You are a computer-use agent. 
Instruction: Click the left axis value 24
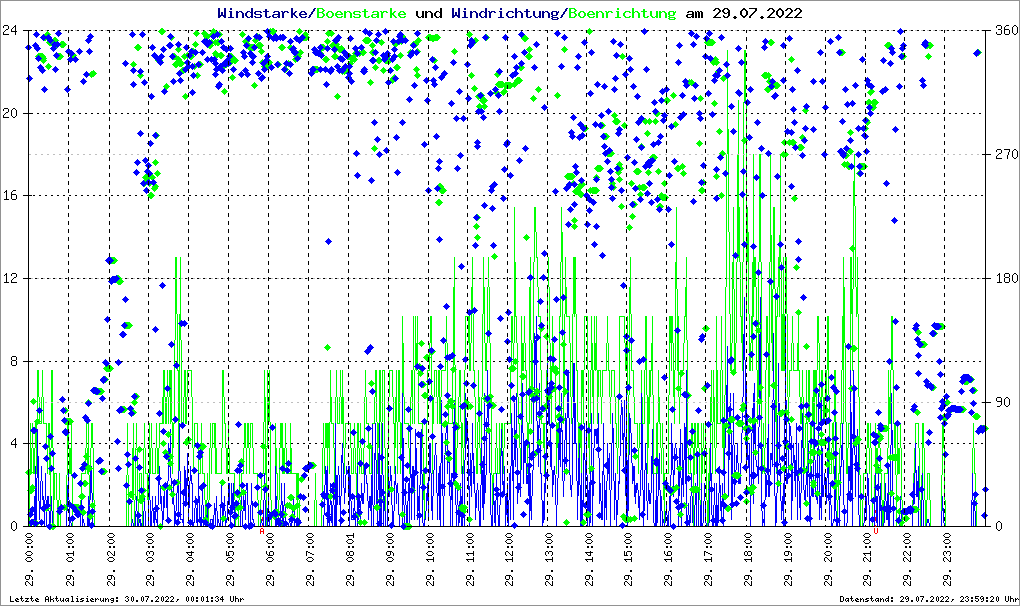click(x=14, y=30)
